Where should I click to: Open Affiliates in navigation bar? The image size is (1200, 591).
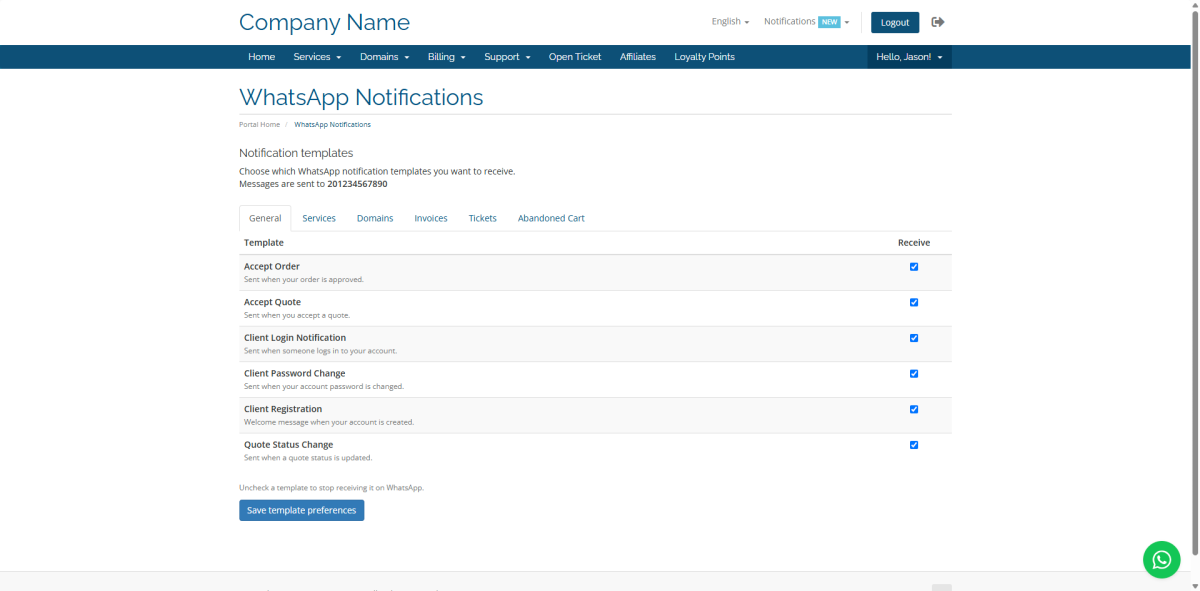(638, 57)
